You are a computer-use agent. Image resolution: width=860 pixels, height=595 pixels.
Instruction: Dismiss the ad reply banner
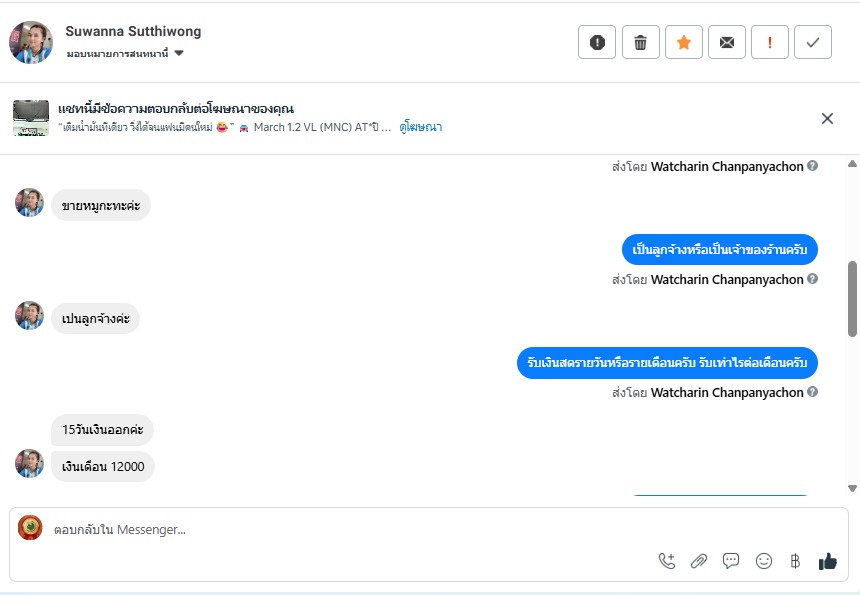coord(827,118)
